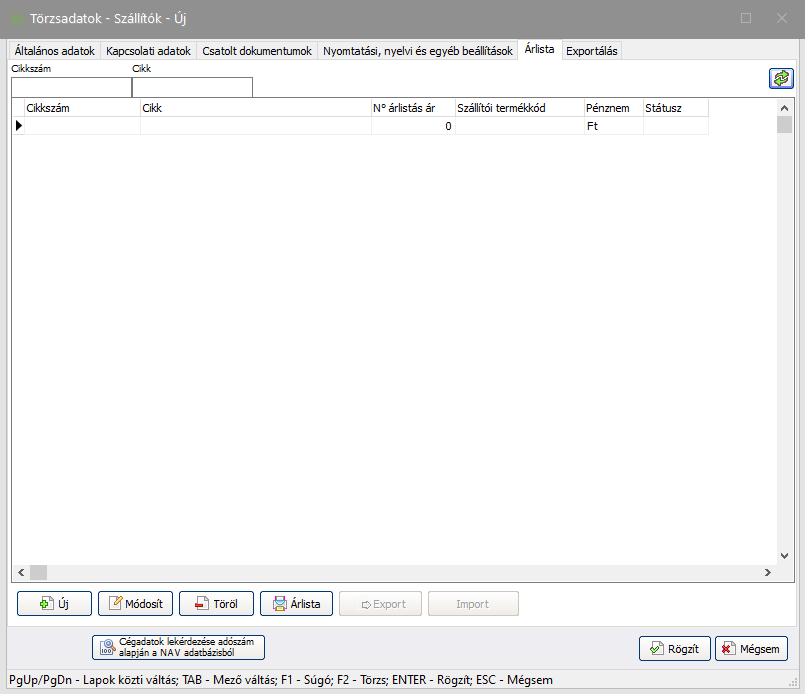Open the Kapcsolati adatok tab

148,51
